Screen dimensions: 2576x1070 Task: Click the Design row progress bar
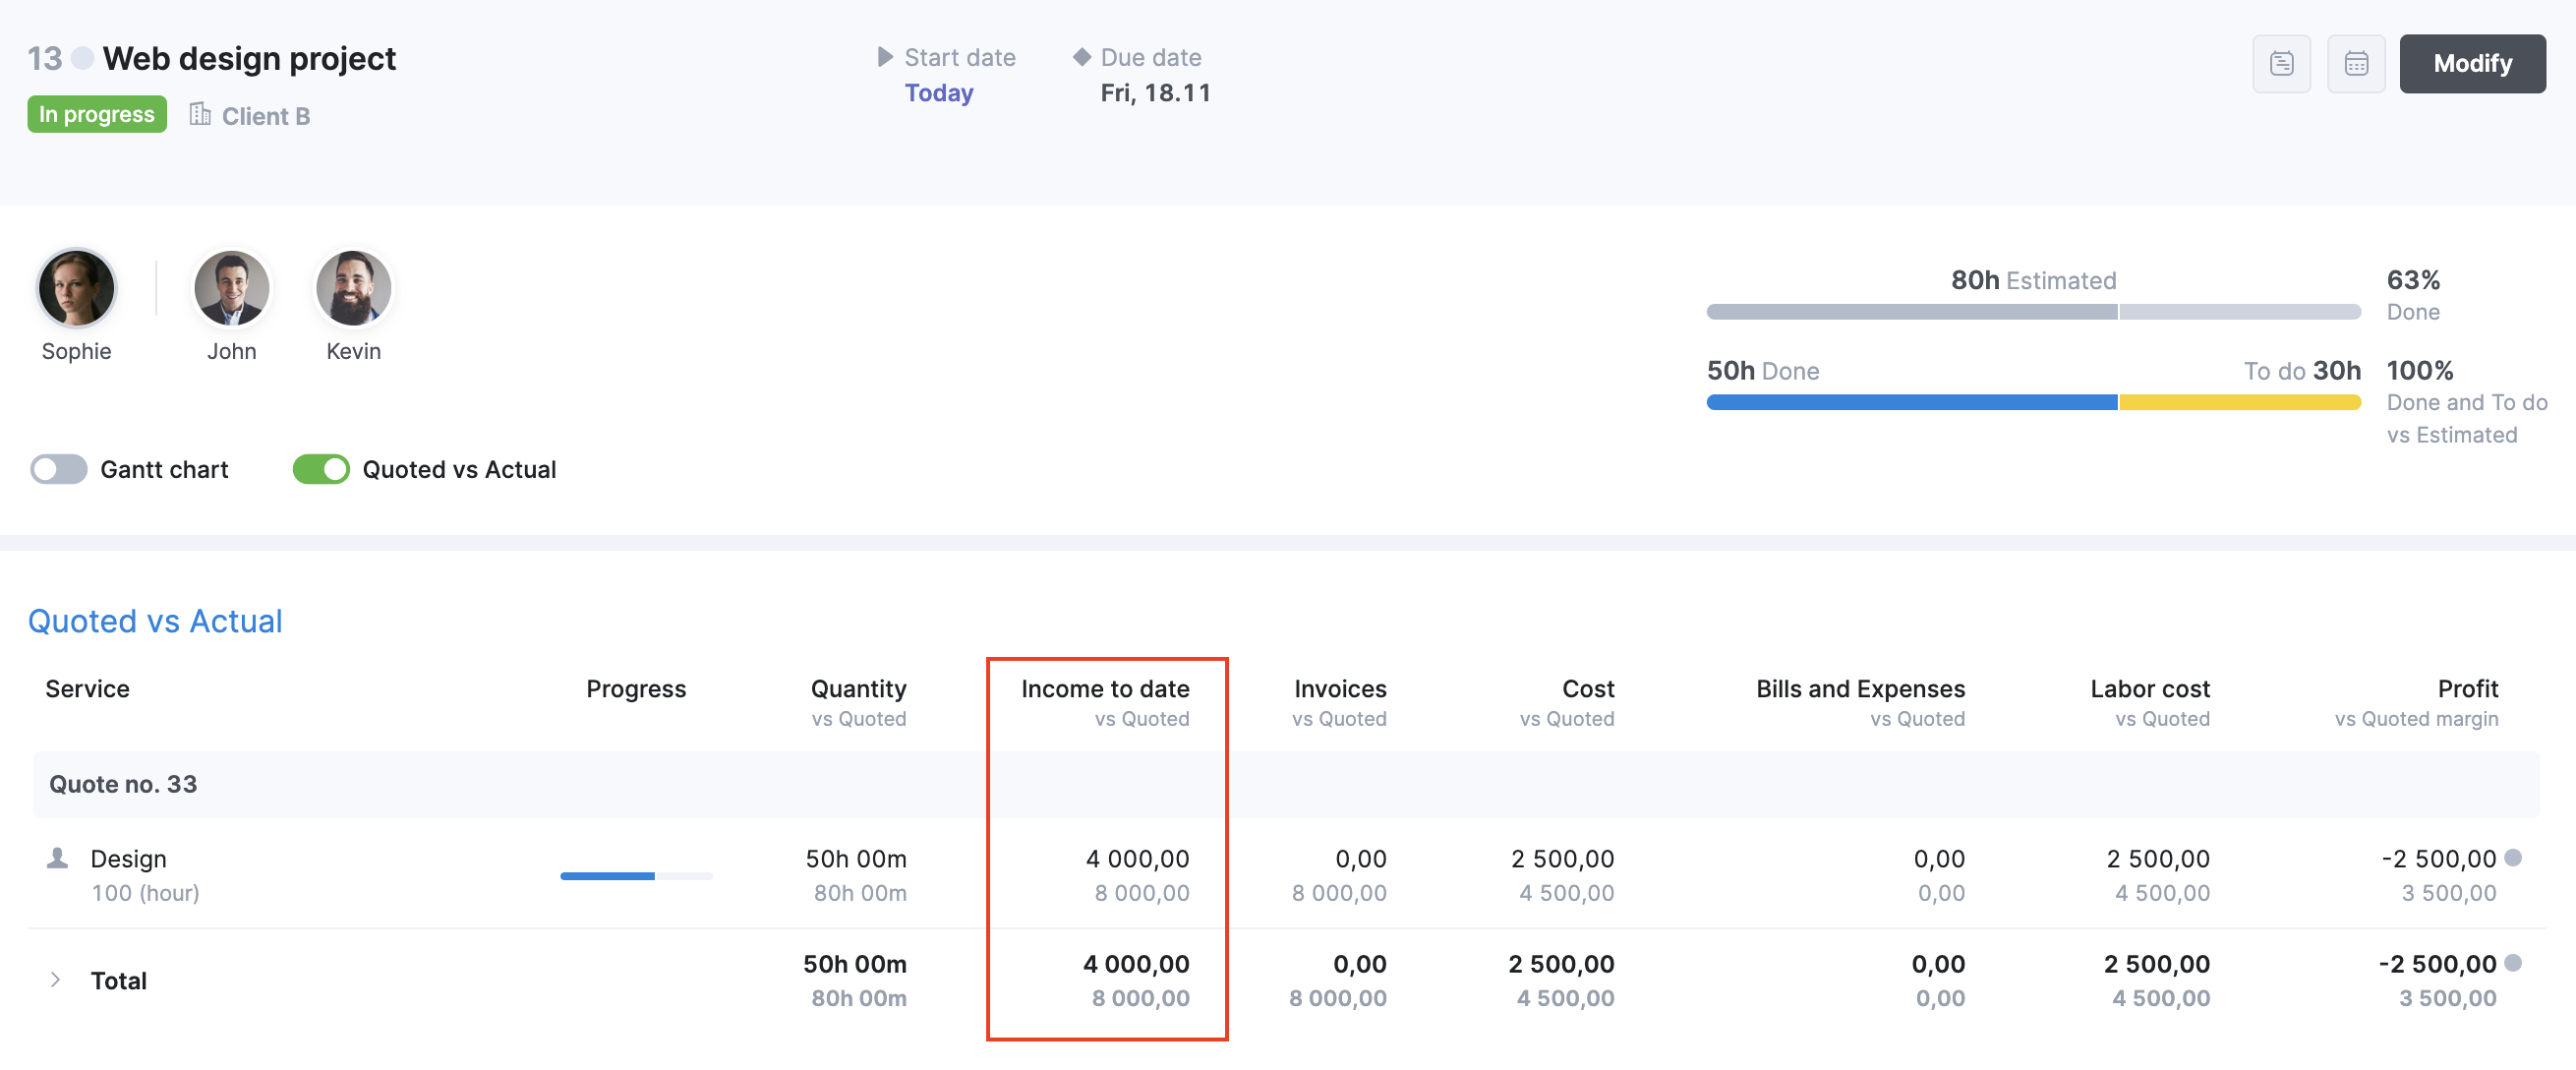coord(636,876)
